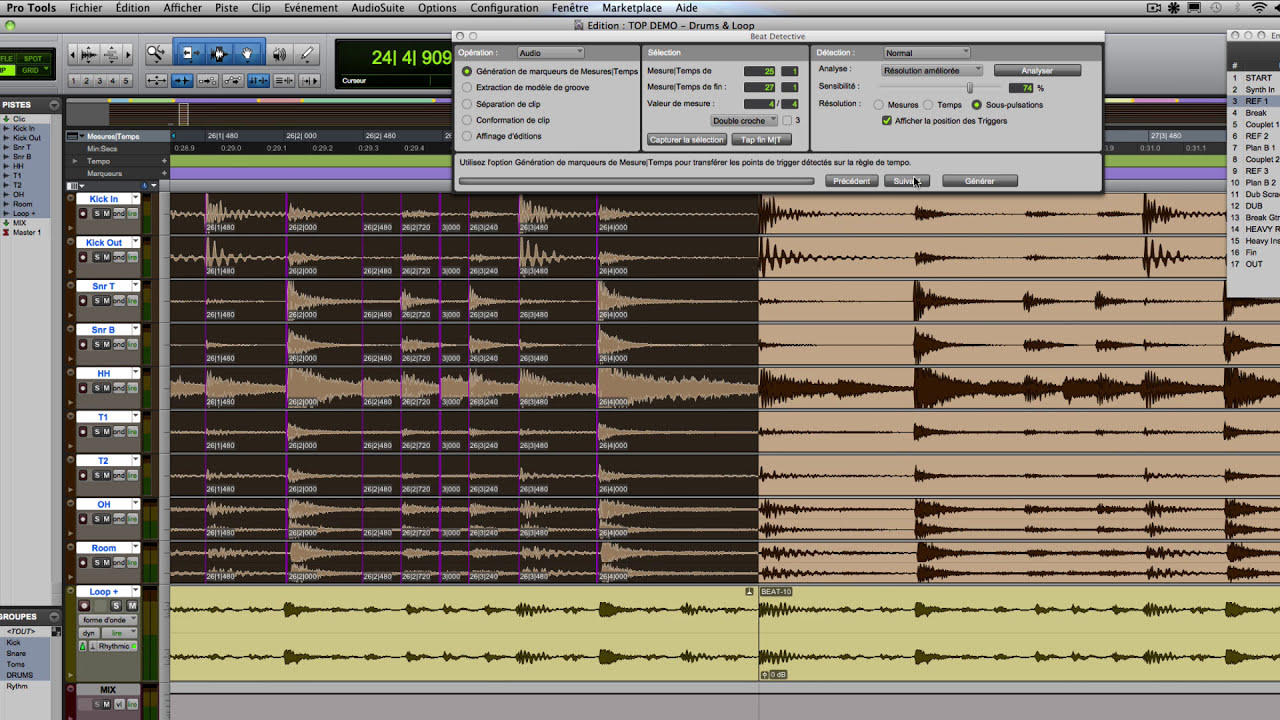Select Master 1 in Pistes list
Screen dimensions: 1280x720
26,232
